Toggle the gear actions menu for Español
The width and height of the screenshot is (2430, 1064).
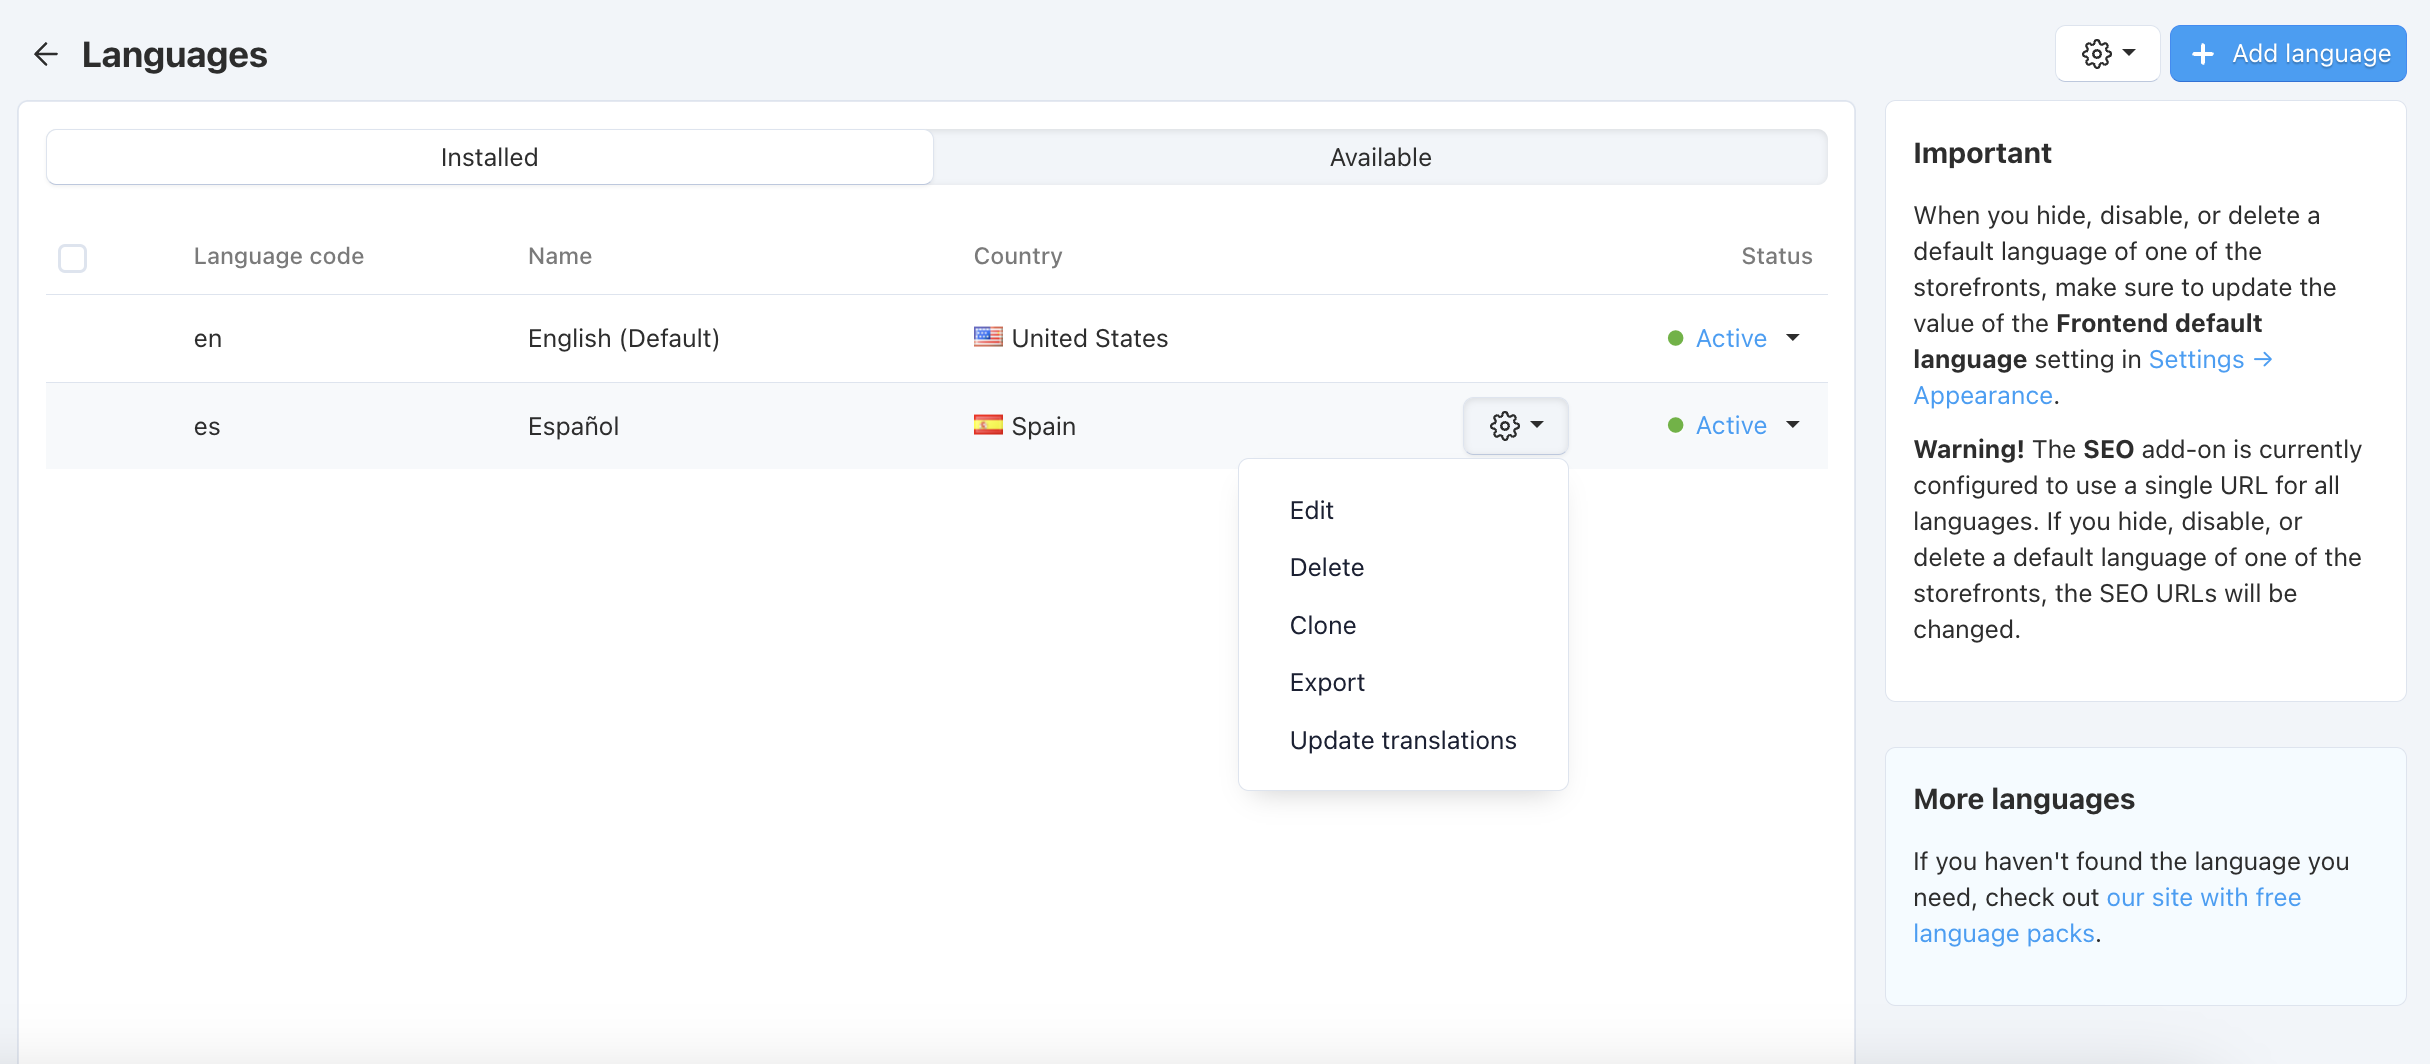pyautogui.click(x=1516, y=426)
